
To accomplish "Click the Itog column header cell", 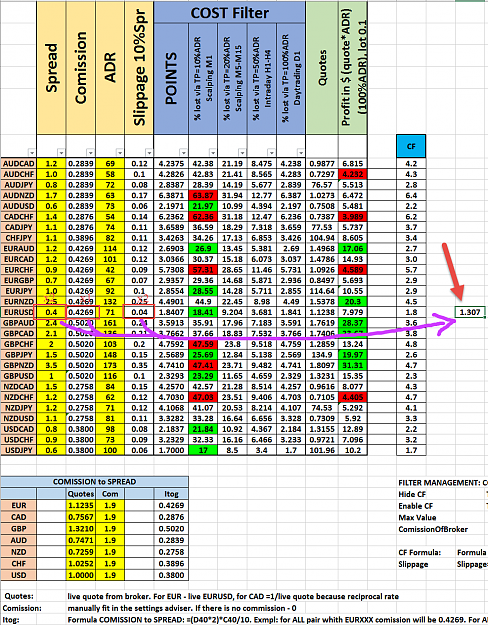I will 171,494.
